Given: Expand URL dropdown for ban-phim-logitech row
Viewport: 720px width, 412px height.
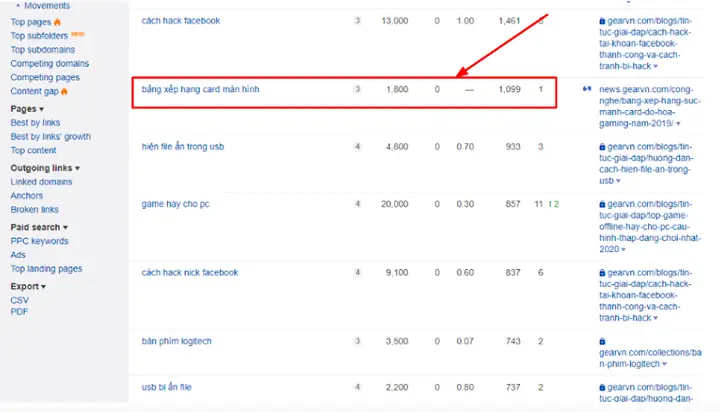Looking at the screenshot, I should (x=664, y=364).
